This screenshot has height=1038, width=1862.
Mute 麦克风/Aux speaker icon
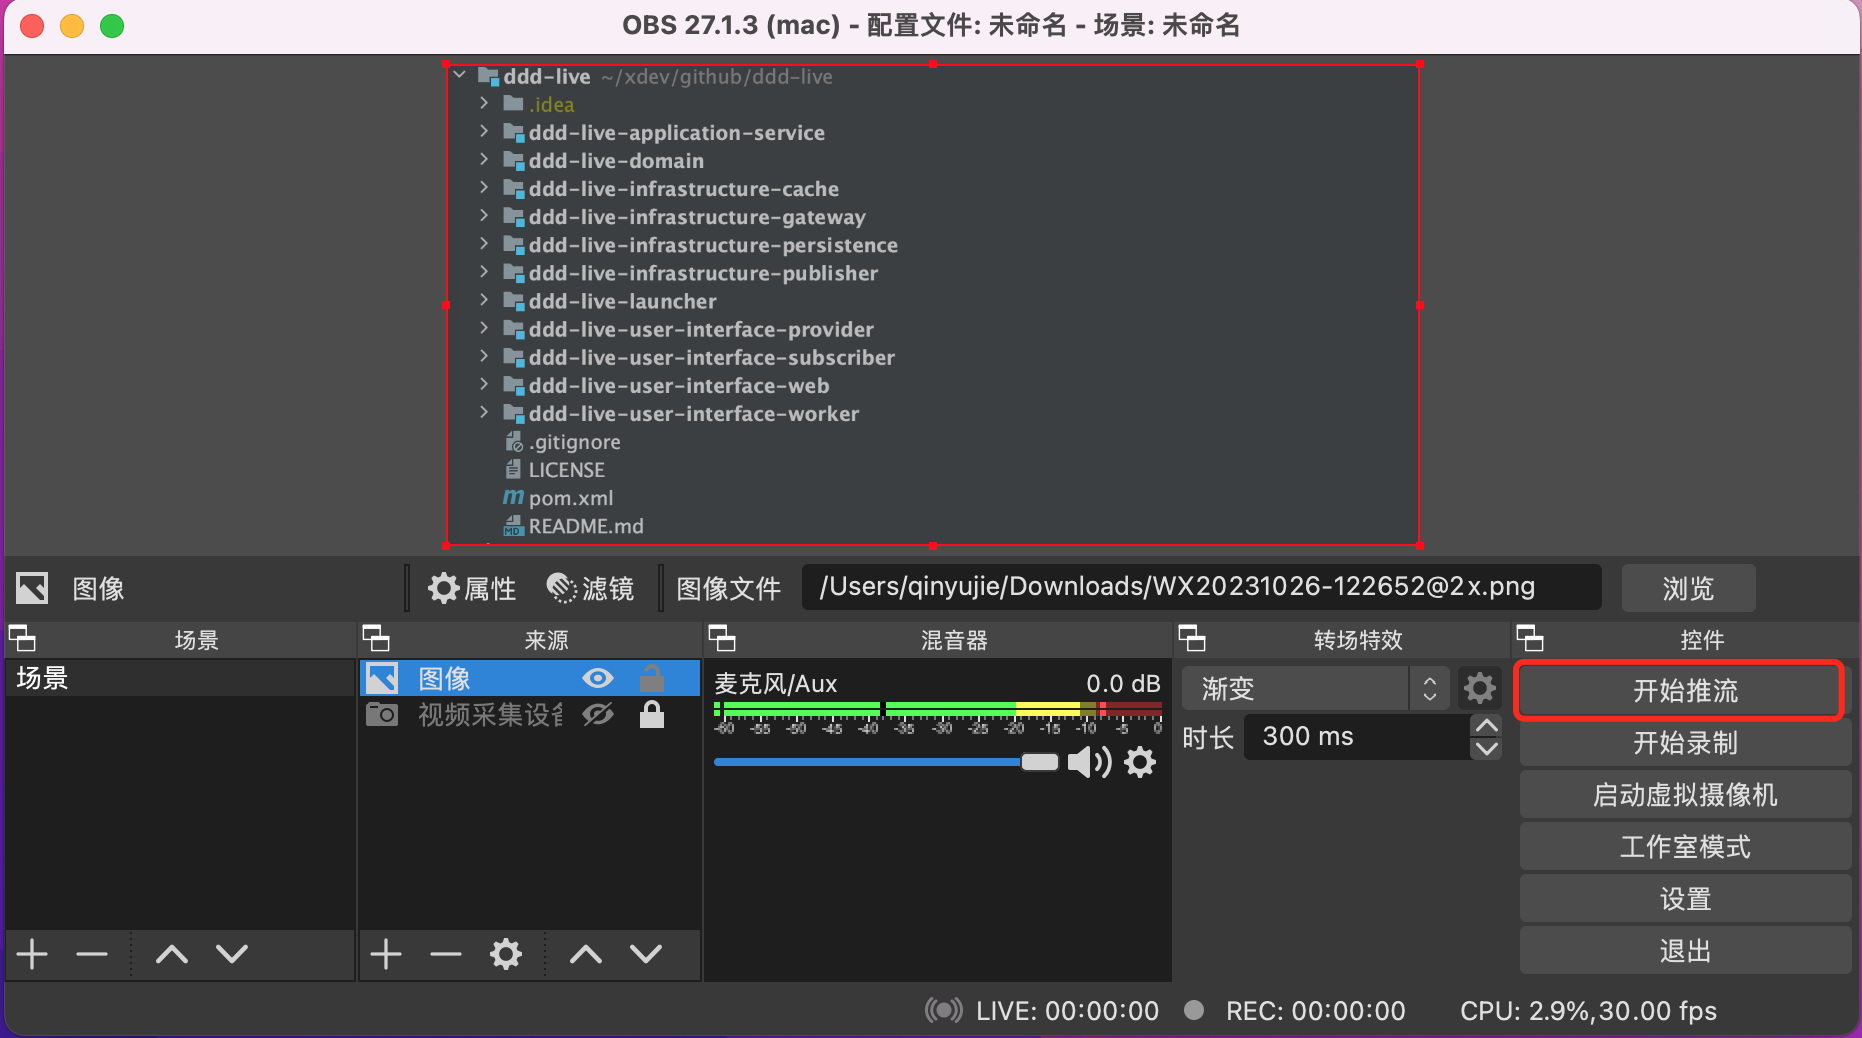pyautogui.click(x=1090, y=762)
